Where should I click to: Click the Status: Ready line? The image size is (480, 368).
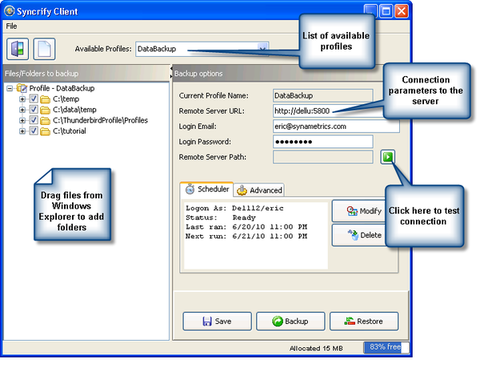pos(221,218)
